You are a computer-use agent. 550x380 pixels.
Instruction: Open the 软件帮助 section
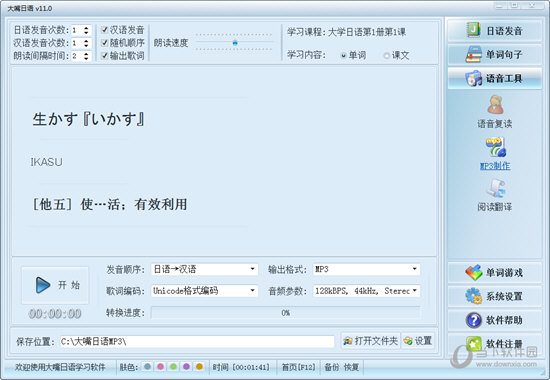[495, 320]
